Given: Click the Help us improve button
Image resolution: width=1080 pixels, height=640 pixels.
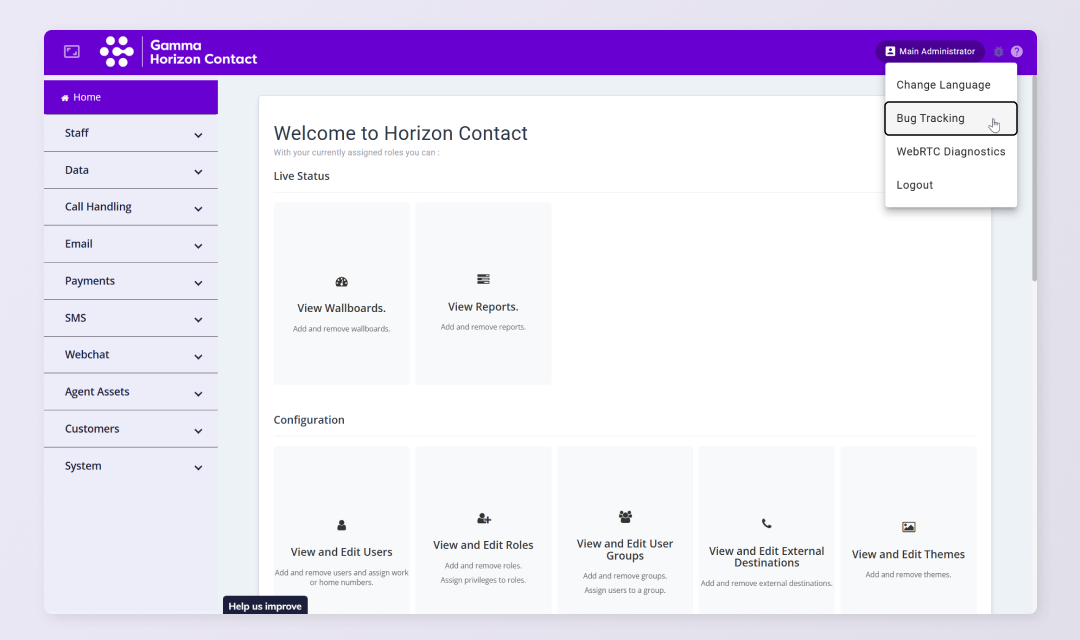Looking at the screenshot, I should (265, 606).
